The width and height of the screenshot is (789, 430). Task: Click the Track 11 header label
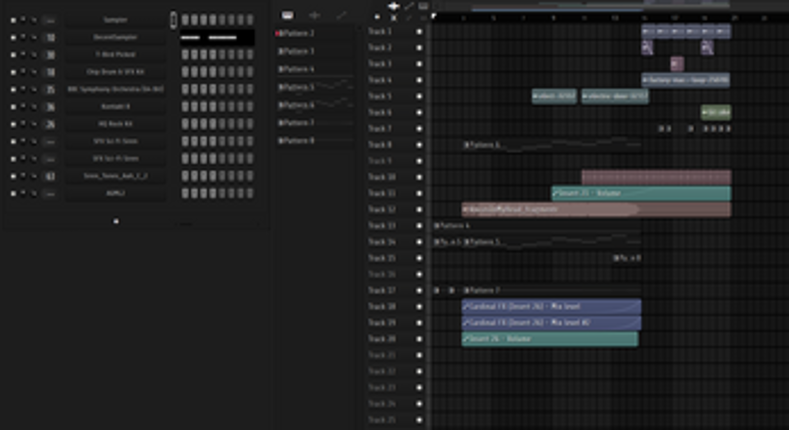click(381, 193)
